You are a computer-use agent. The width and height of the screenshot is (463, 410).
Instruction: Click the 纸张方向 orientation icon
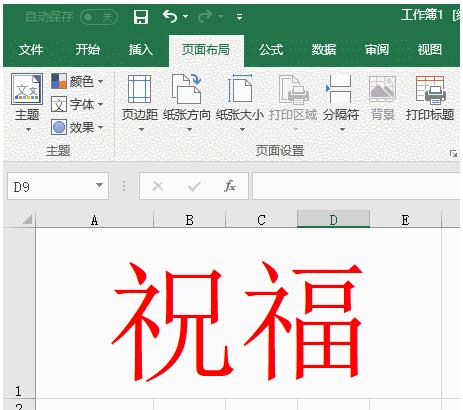[x=187, y=89]
